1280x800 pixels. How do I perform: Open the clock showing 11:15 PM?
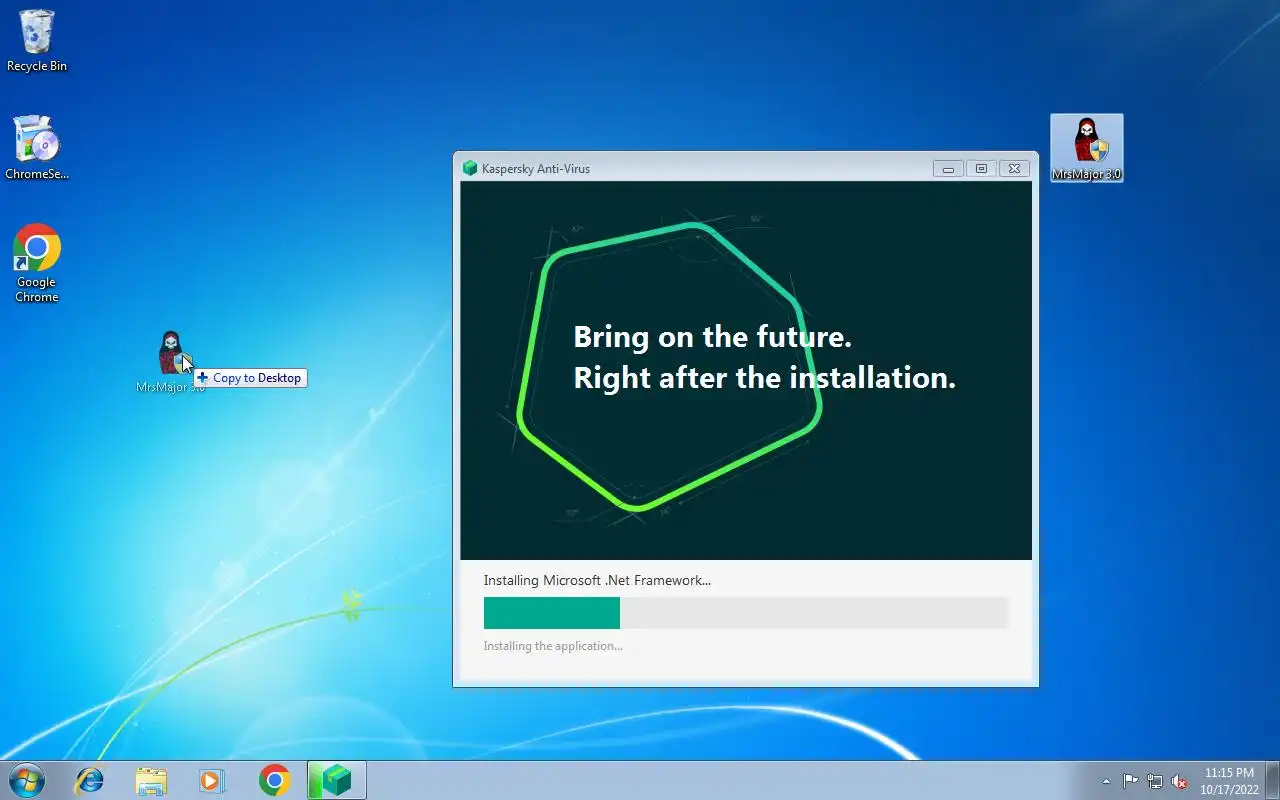[x=1229, y=781]
